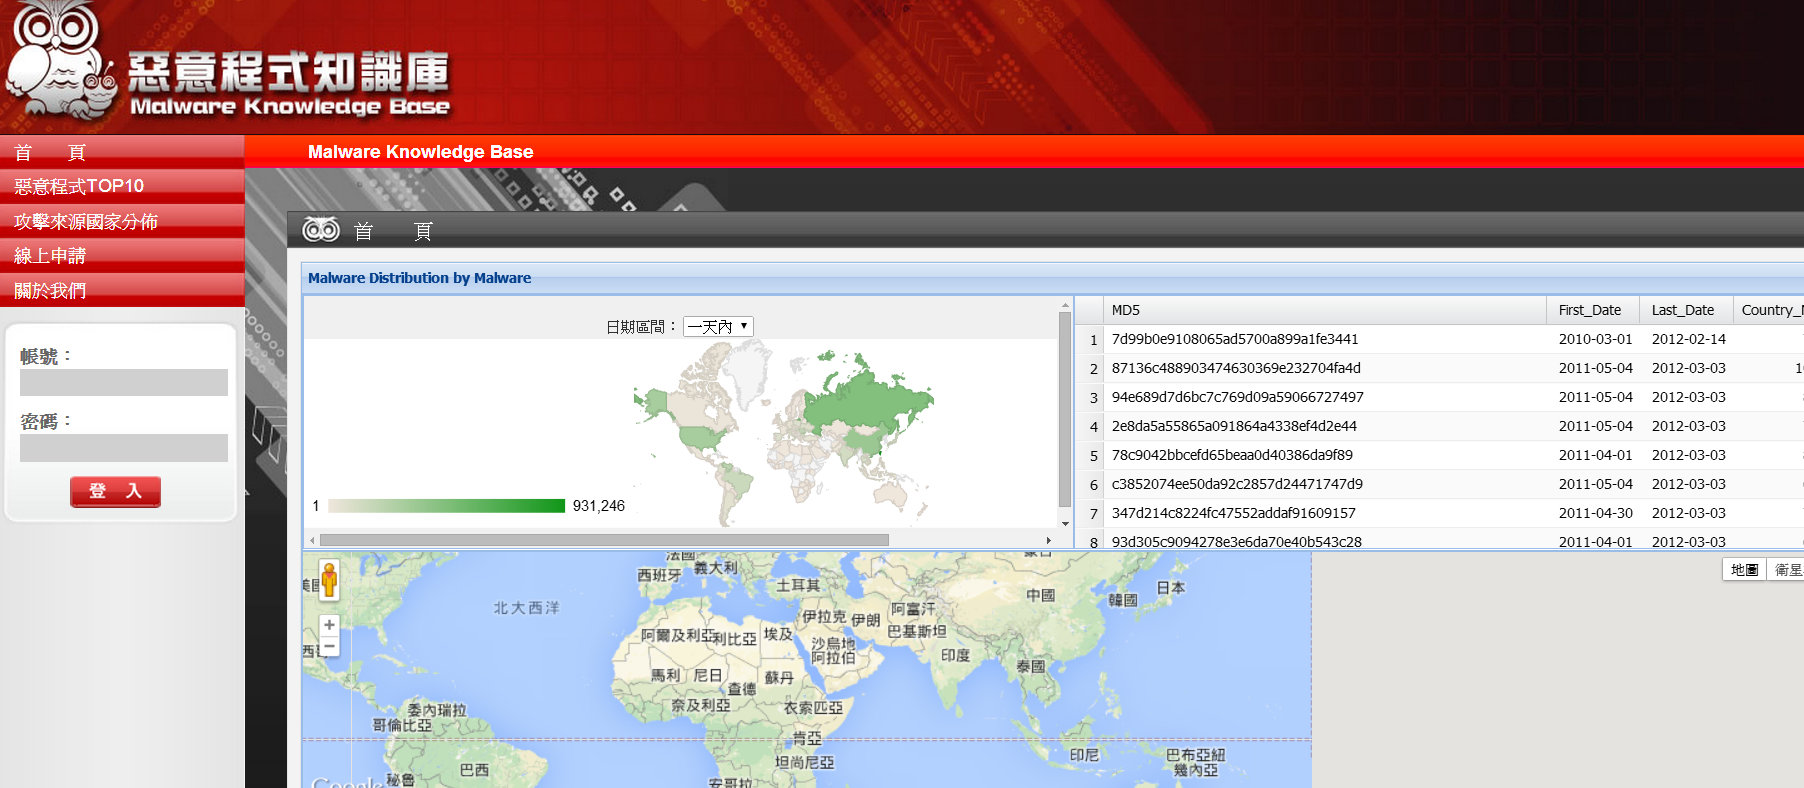Click the chart panel scroll-down arrow
The width and height of the screenshot is (1804, 788).
(x=1065, y=523)
